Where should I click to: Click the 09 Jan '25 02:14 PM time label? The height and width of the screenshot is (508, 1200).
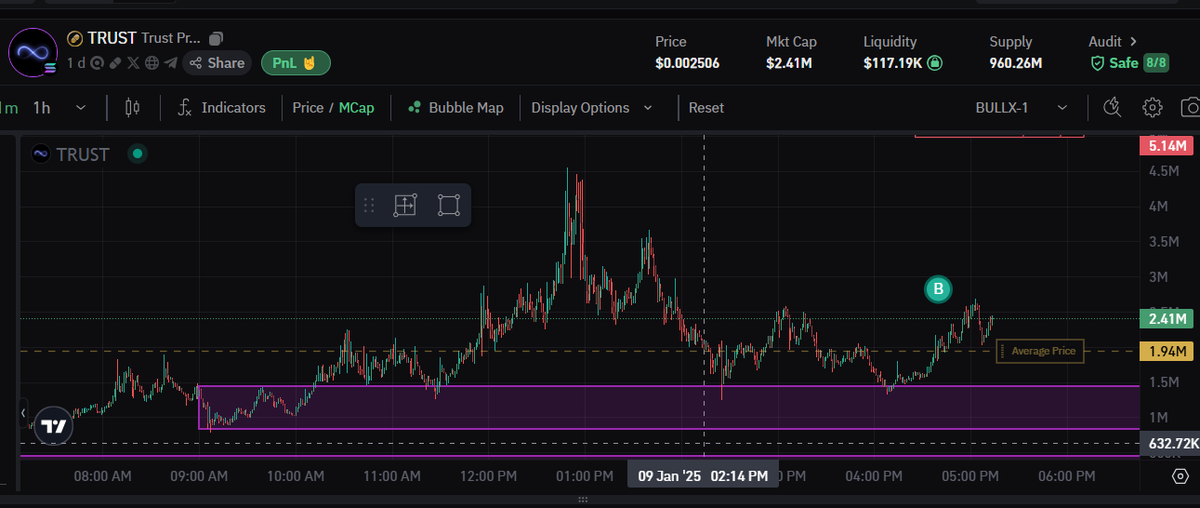(x=703, y=476)
